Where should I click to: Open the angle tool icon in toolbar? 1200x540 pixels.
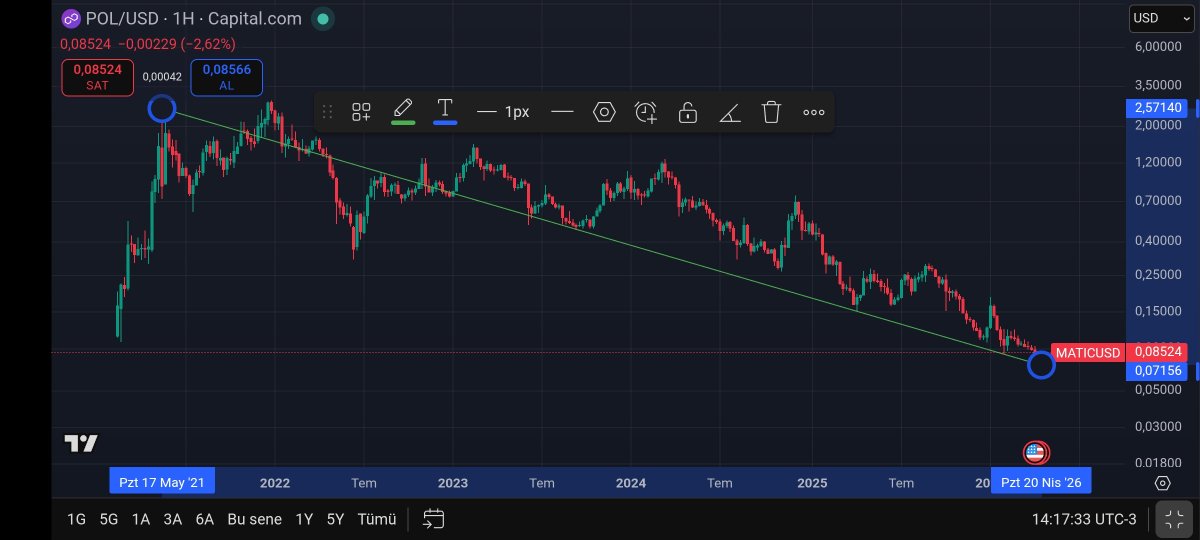click(730, 113)
